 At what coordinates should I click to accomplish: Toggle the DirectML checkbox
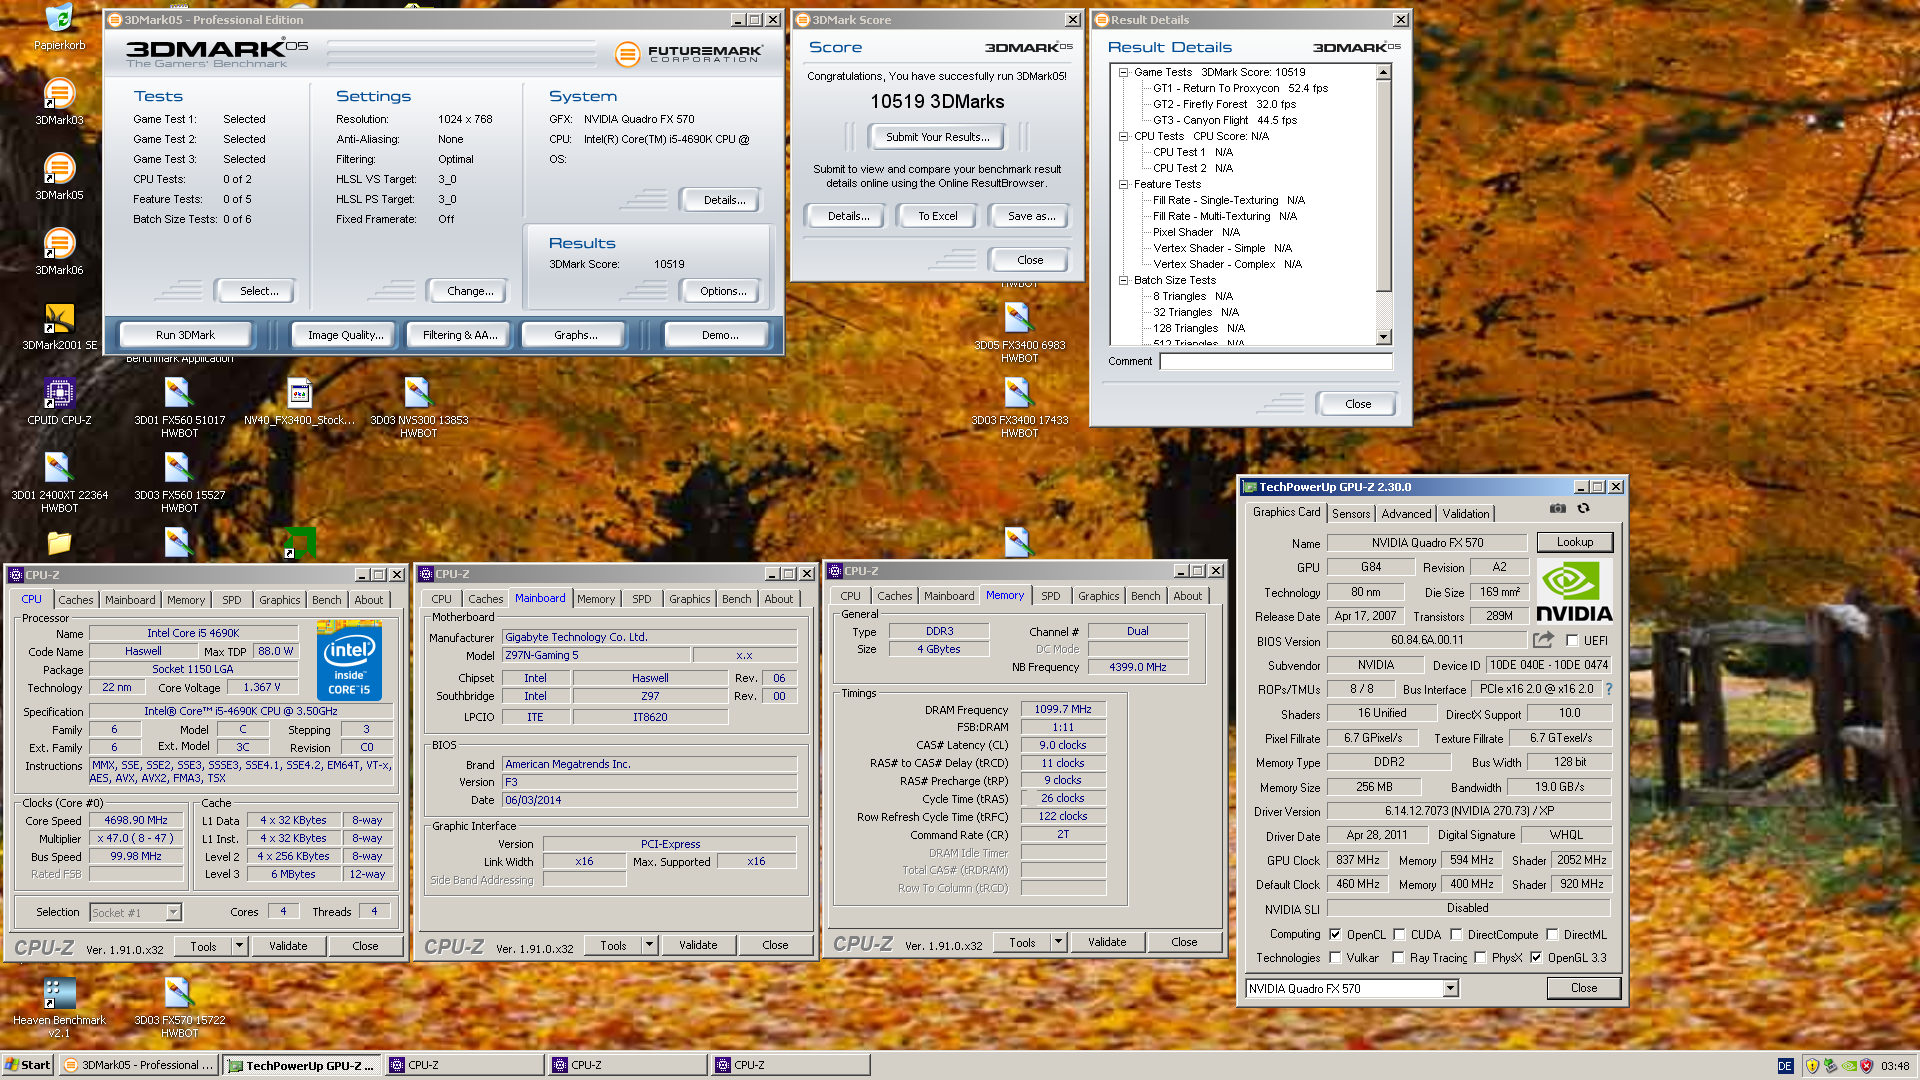pyautogui.click(x=1552, y=935)
